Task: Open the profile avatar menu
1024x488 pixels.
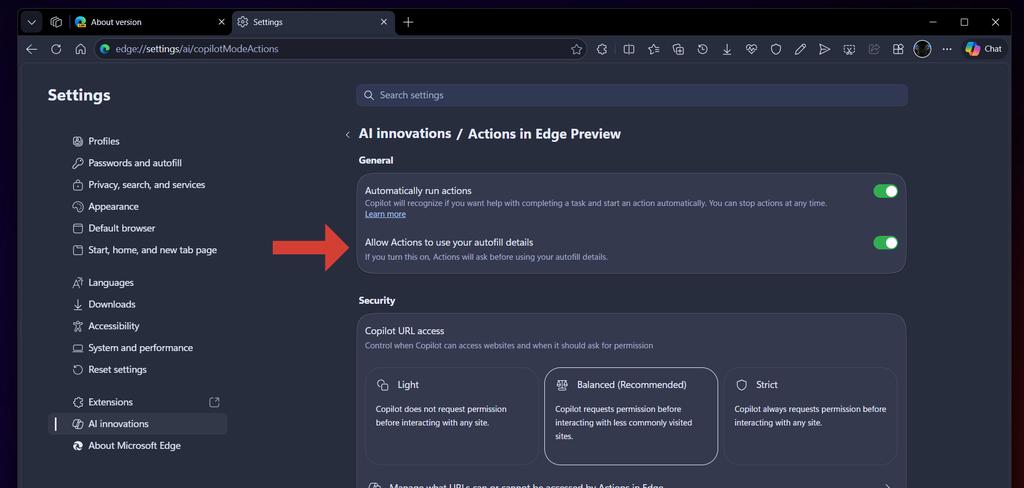Action: (x=922, y=49)
